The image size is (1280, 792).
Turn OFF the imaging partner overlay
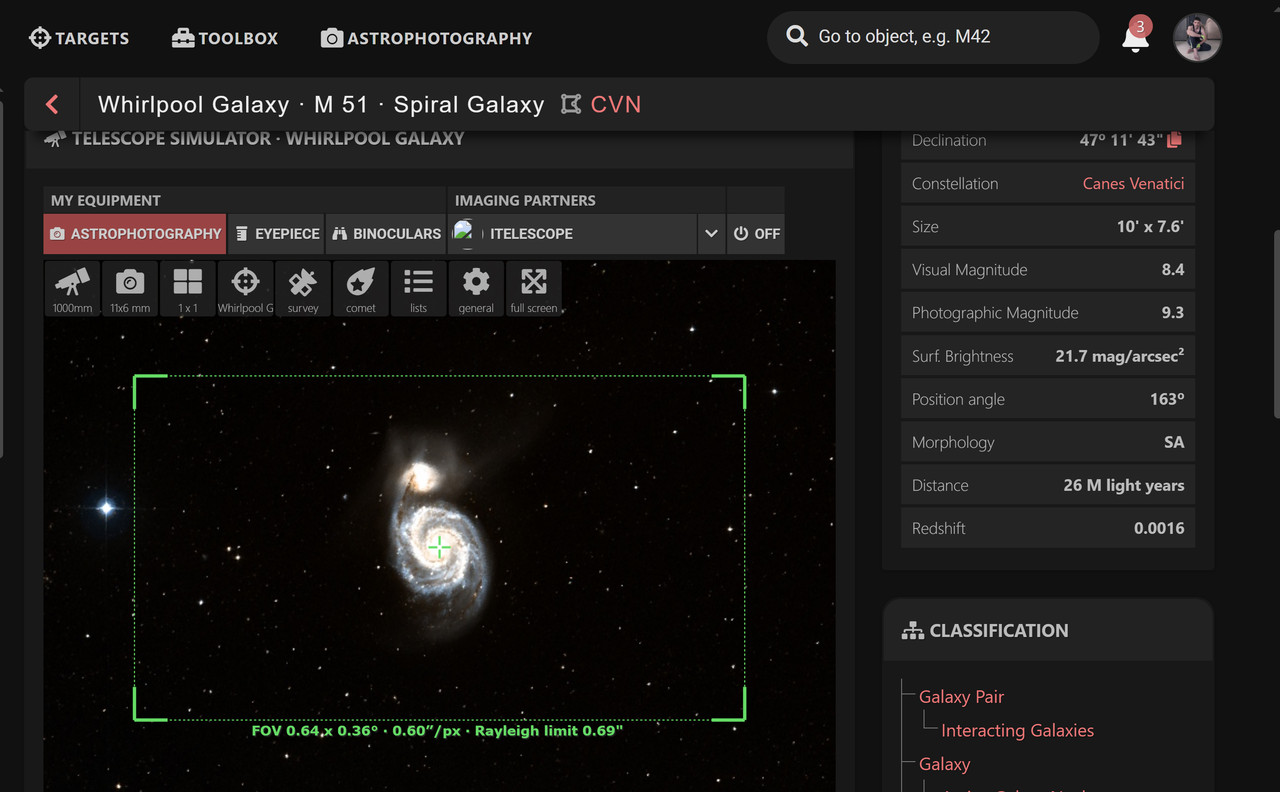tap(756, 233)
